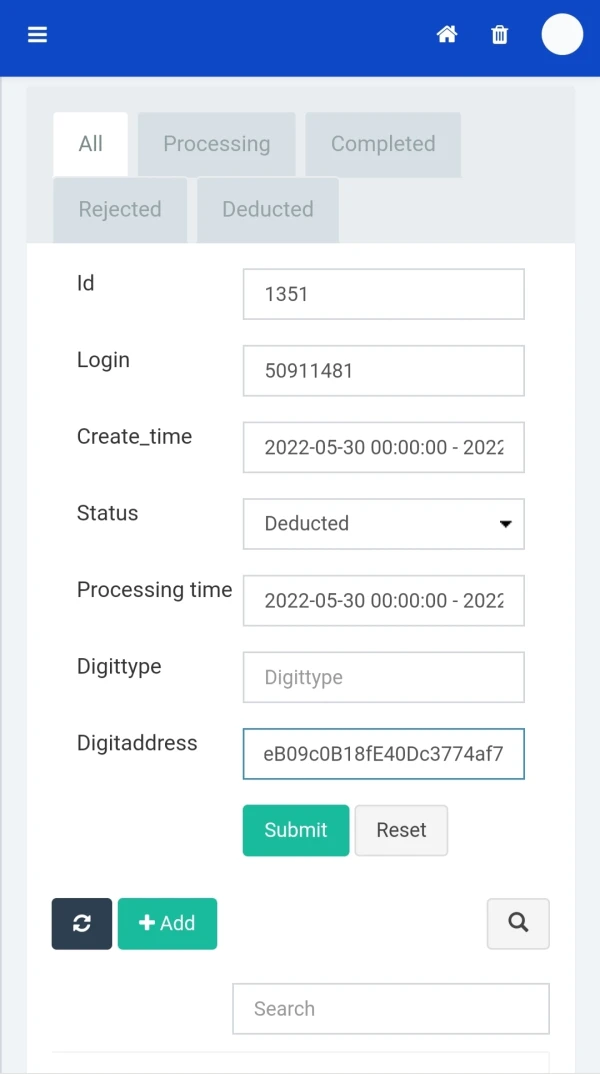Click the table Search box
Viewport: 600px width, 1074px height.
click(391, 1009)
